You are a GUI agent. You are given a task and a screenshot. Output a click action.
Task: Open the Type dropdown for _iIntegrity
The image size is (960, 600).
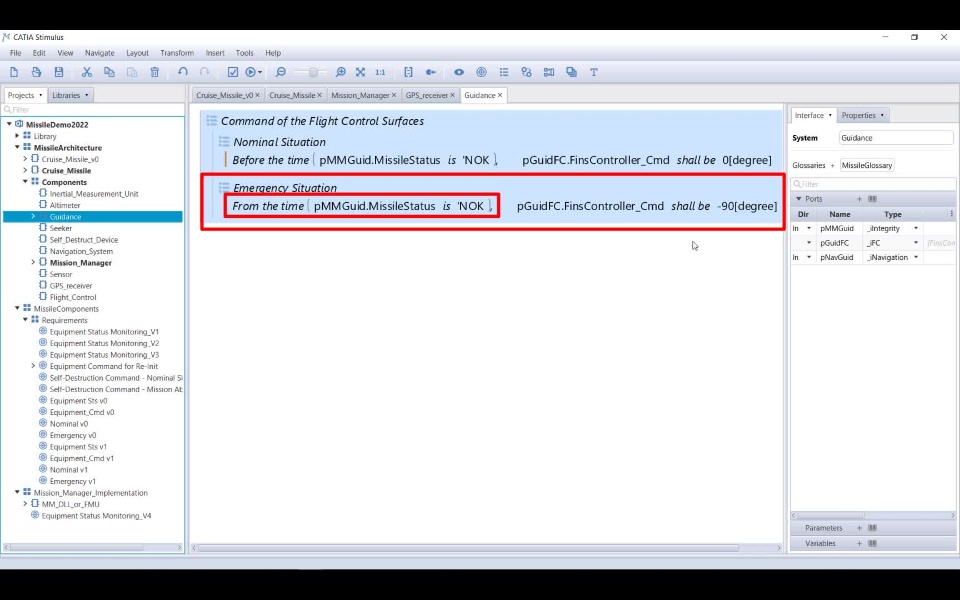coord(916,228)
